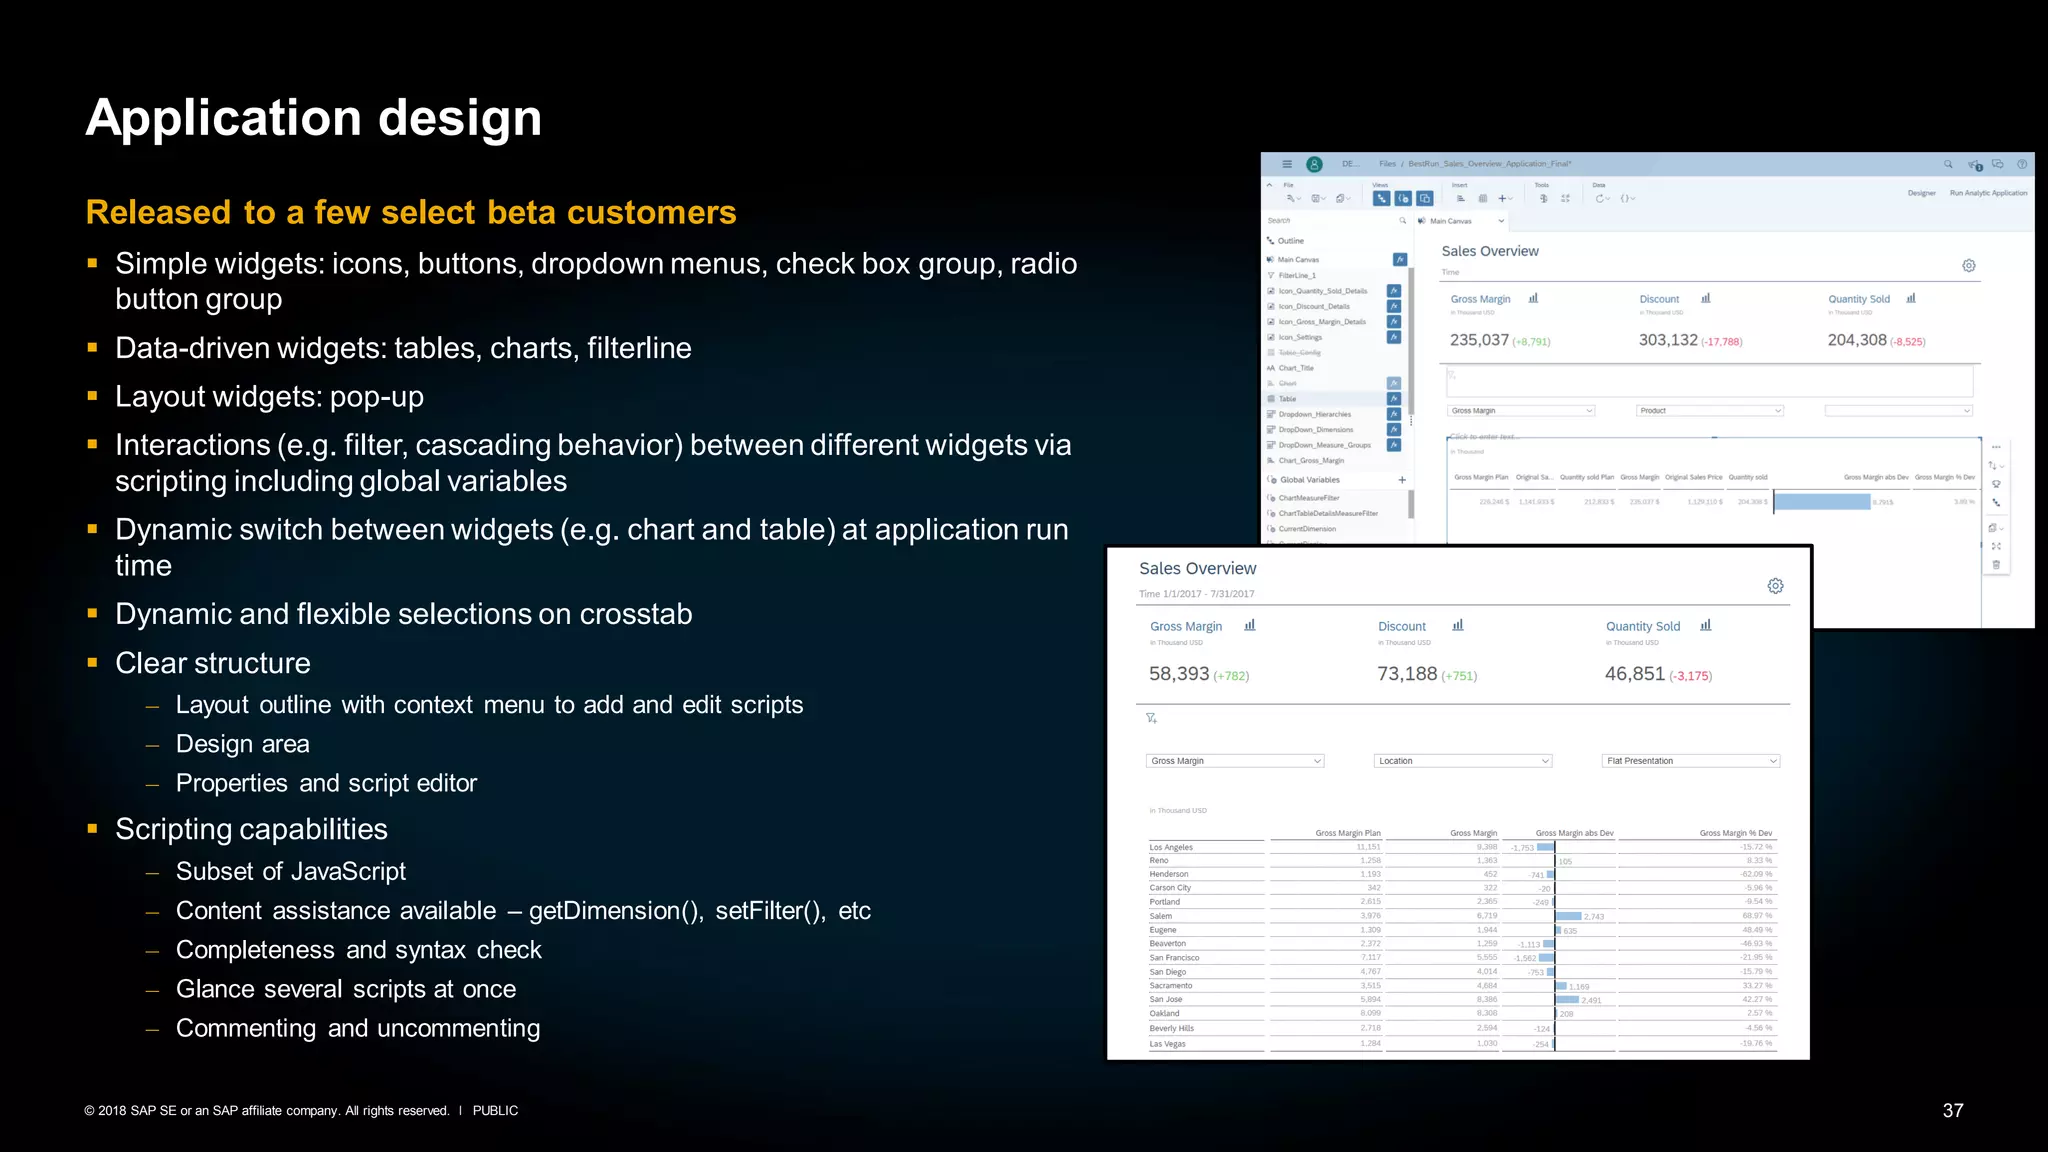Screen dimensions: 2048x1152
Task: Open the Product dropdown in designer canvas
Action: (1710, 411)
